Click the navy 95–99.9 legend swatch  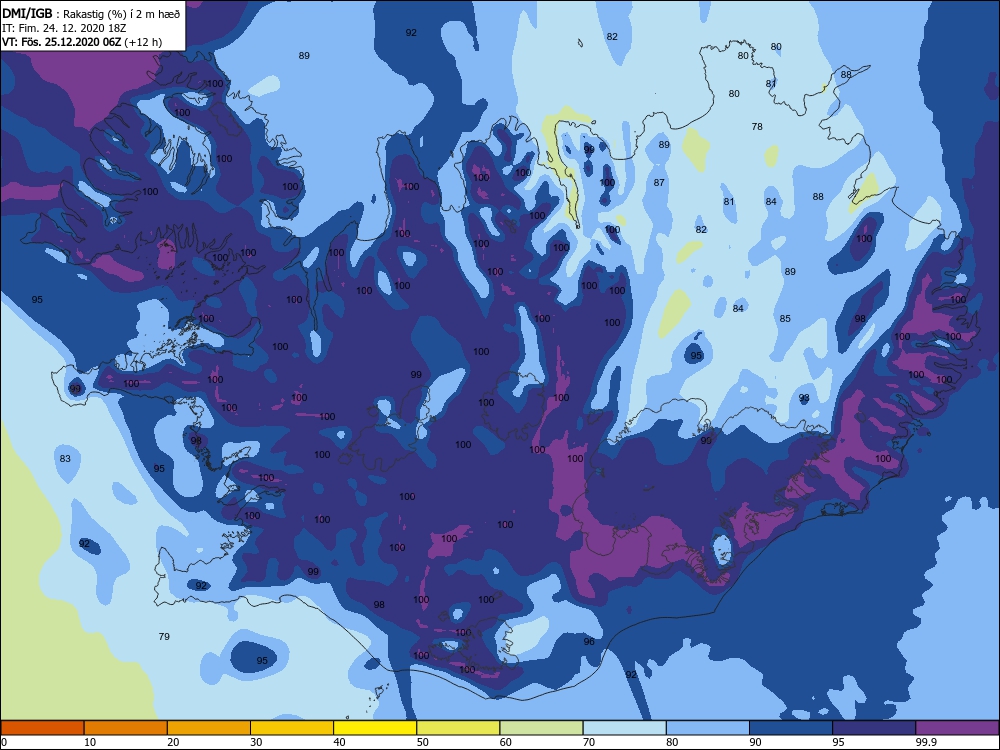click(874, 728)
